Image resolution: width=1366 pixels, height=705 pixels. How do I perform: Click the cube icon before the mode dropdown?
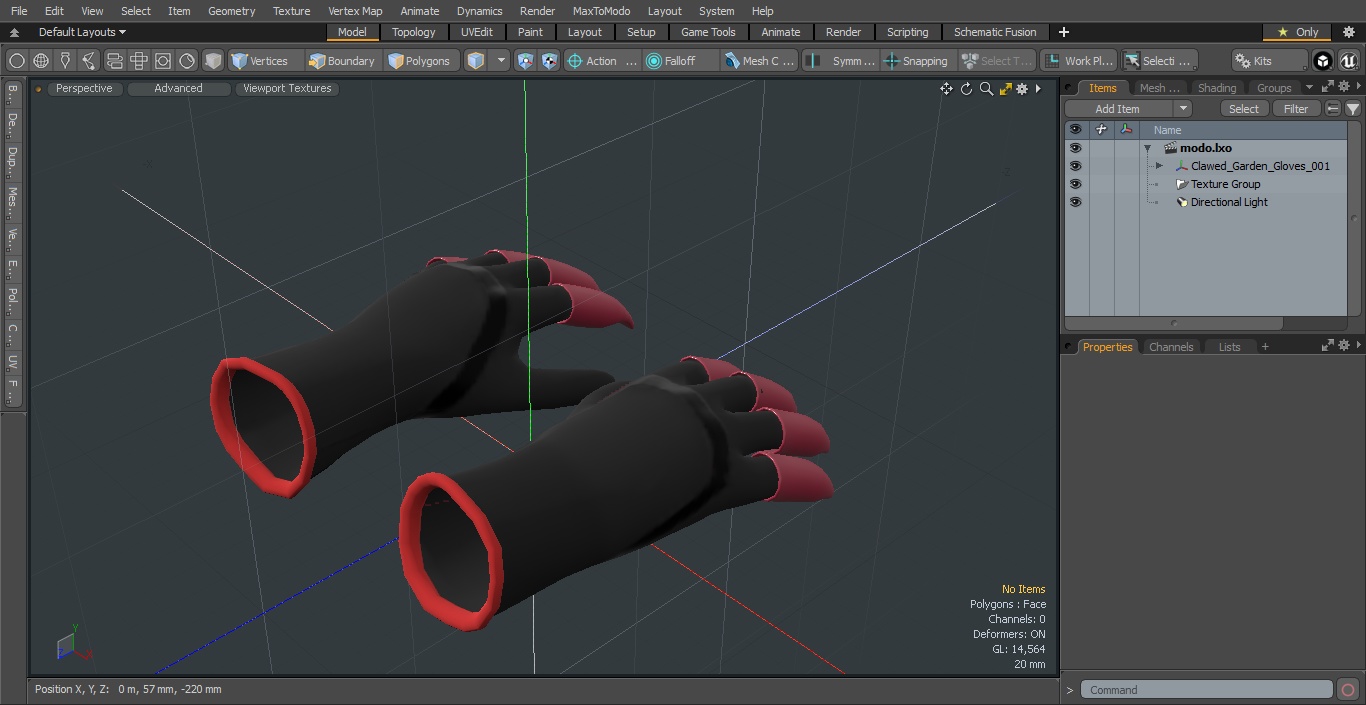tap(476, 61)
